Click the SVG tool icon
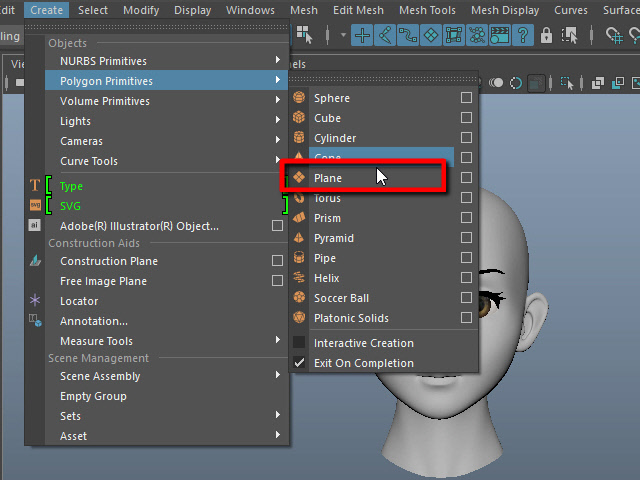 click(35, 206)
